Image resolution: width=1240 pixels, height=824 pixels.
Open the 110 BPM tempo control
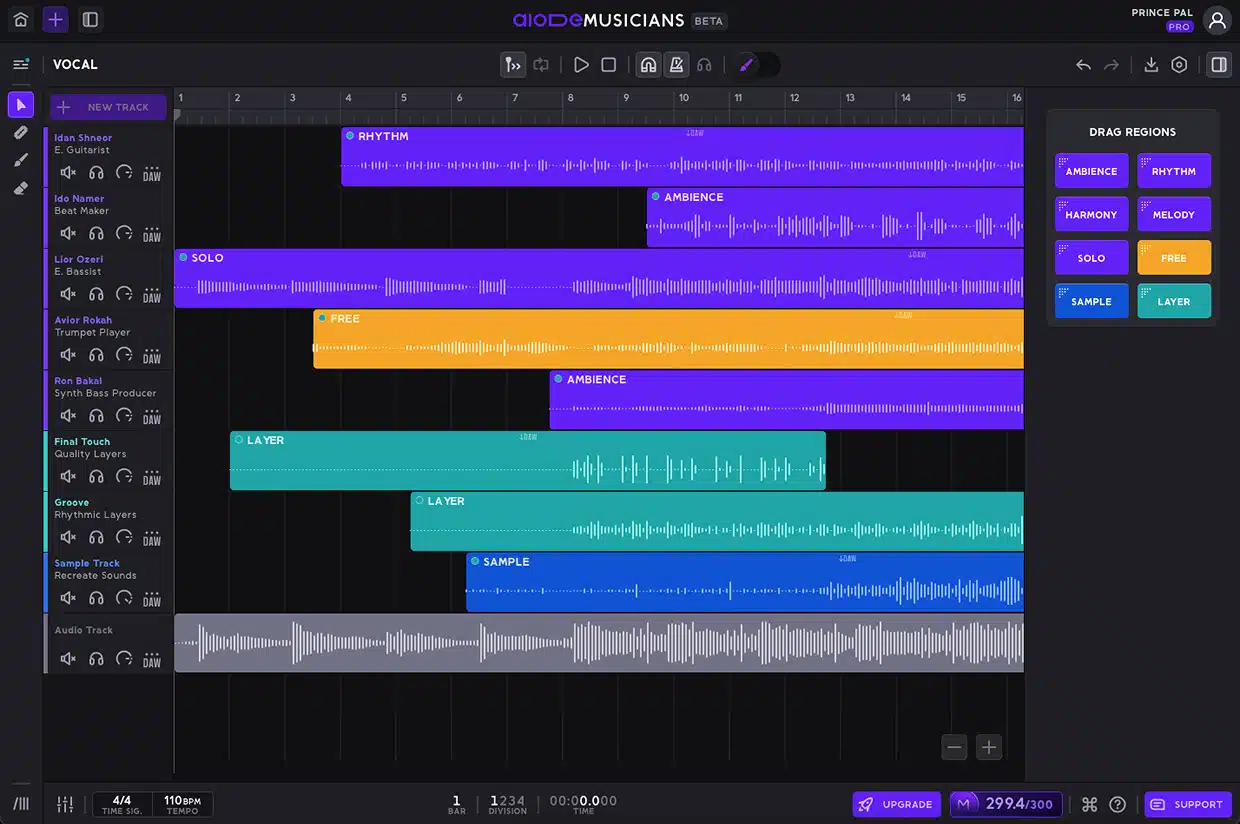(x=183, y=804)
